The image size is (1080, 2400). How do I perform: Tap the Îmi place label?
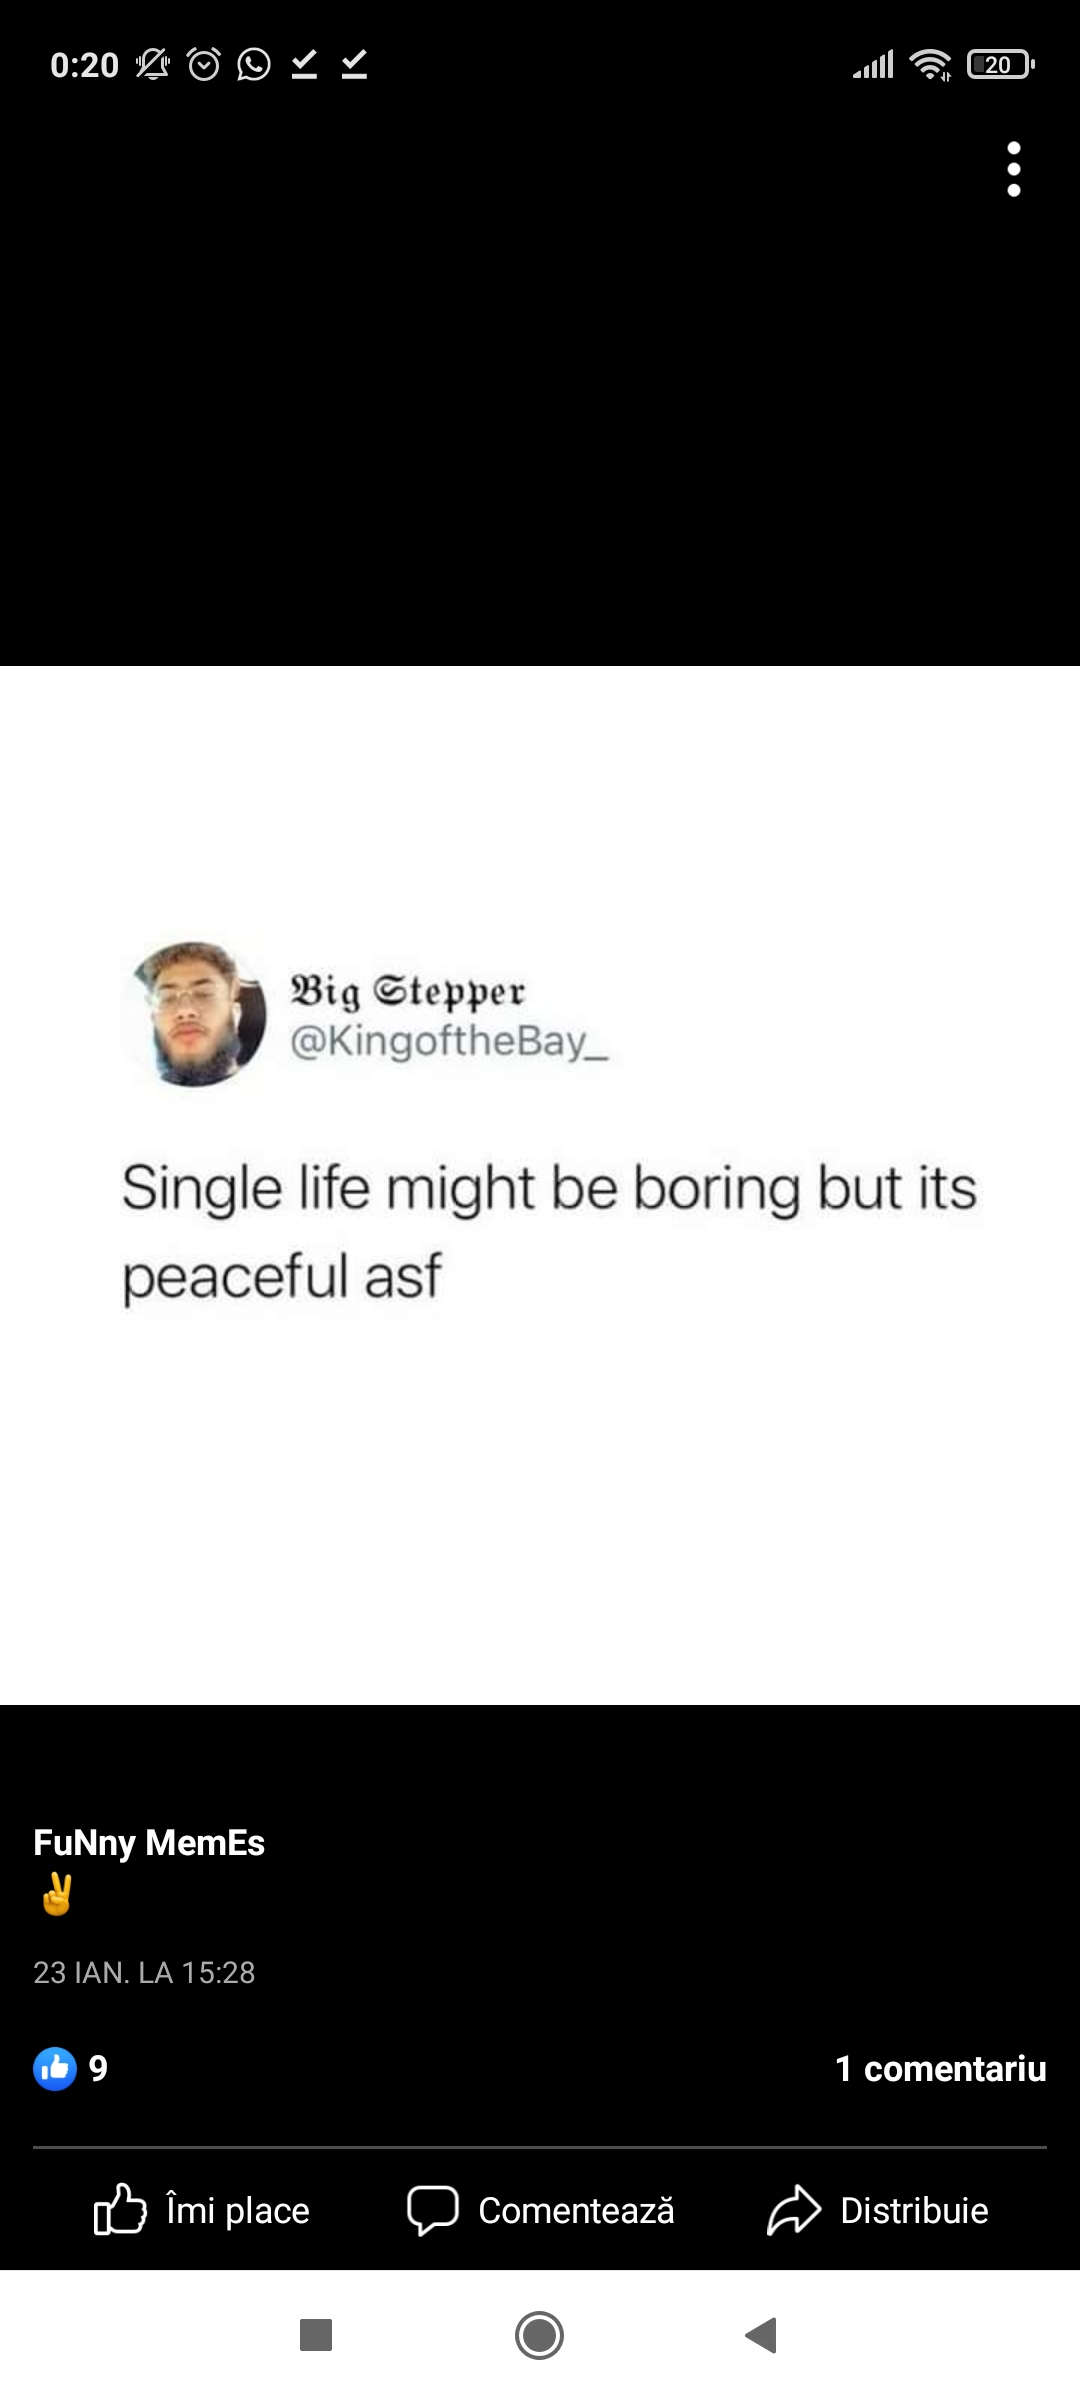[x=238, y=2210]
